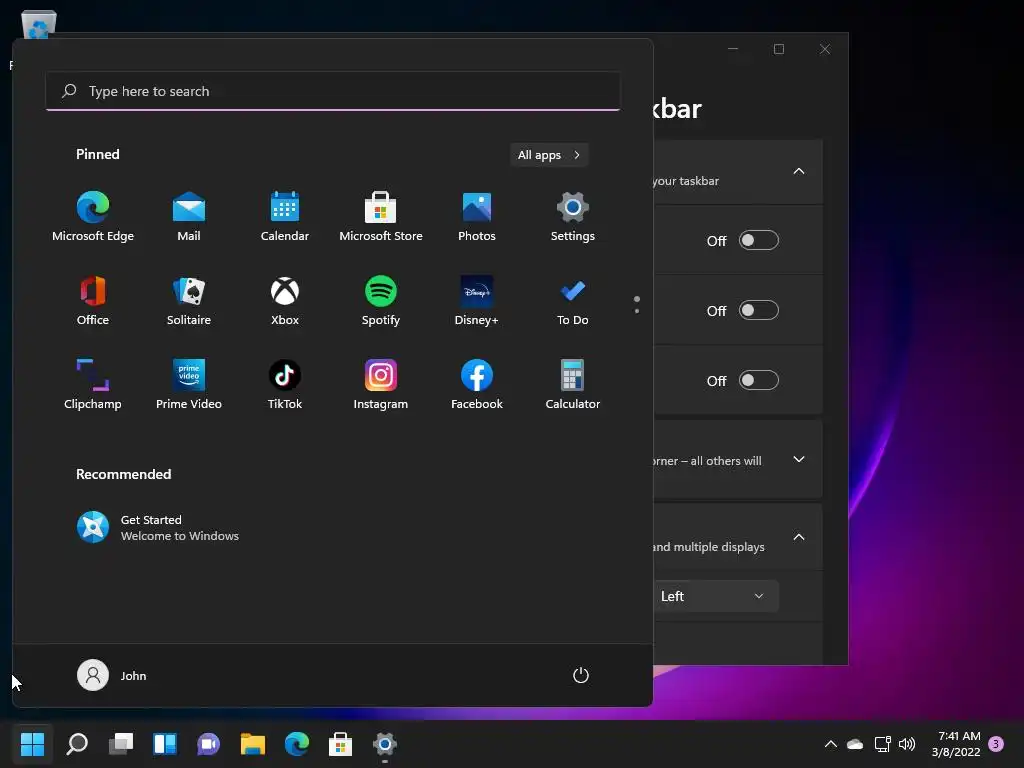Collapse the 'your taskbar' section in Settings
This screenshot has height=768, width=1024.
tap(799, 171)
